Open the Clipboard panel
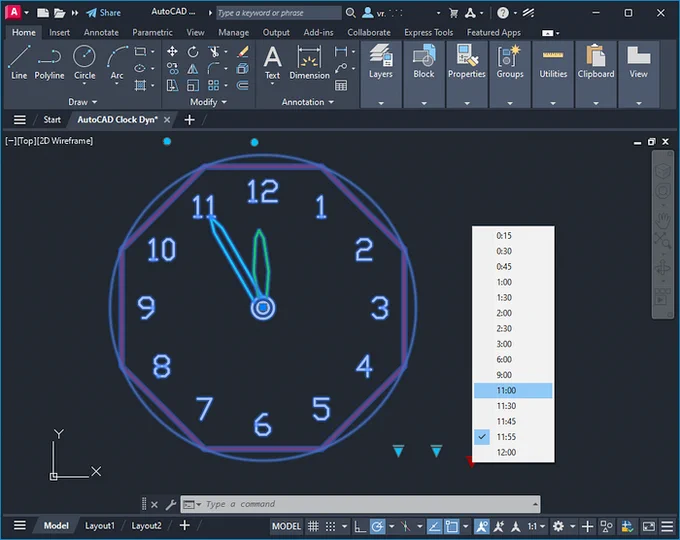The height and width of the screenshot is (540, 680). [x=595, y=74]
